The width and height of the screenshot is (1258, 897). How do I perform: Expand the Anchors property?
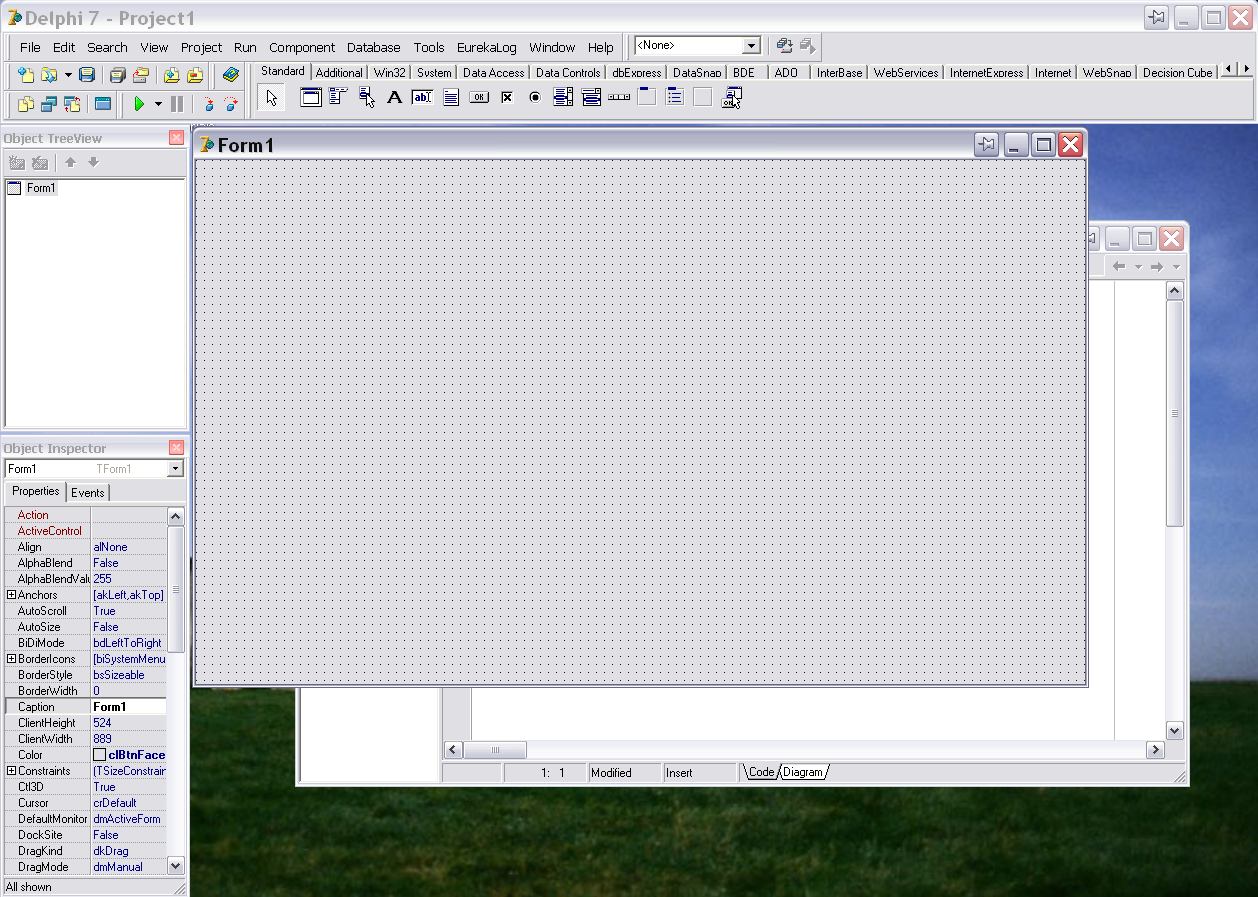12,595
